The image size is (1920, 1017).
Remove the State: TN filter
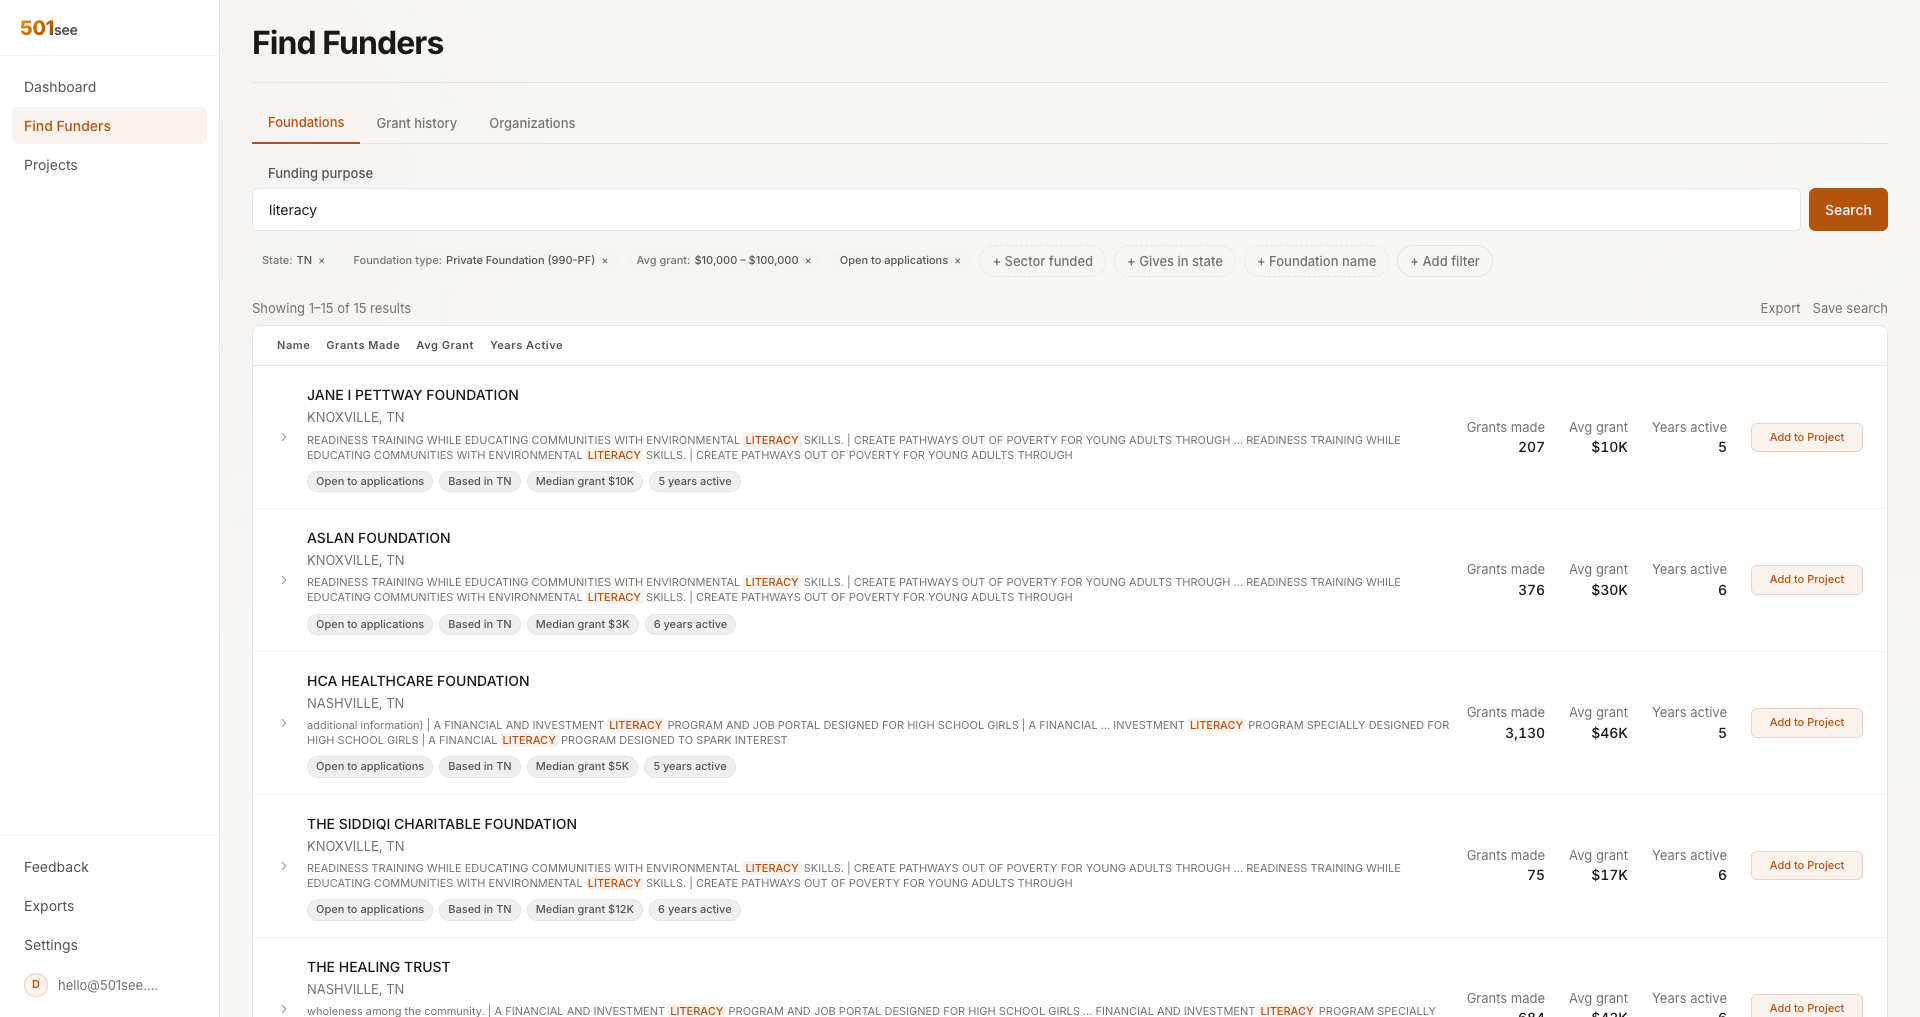[x=322, y=261]
